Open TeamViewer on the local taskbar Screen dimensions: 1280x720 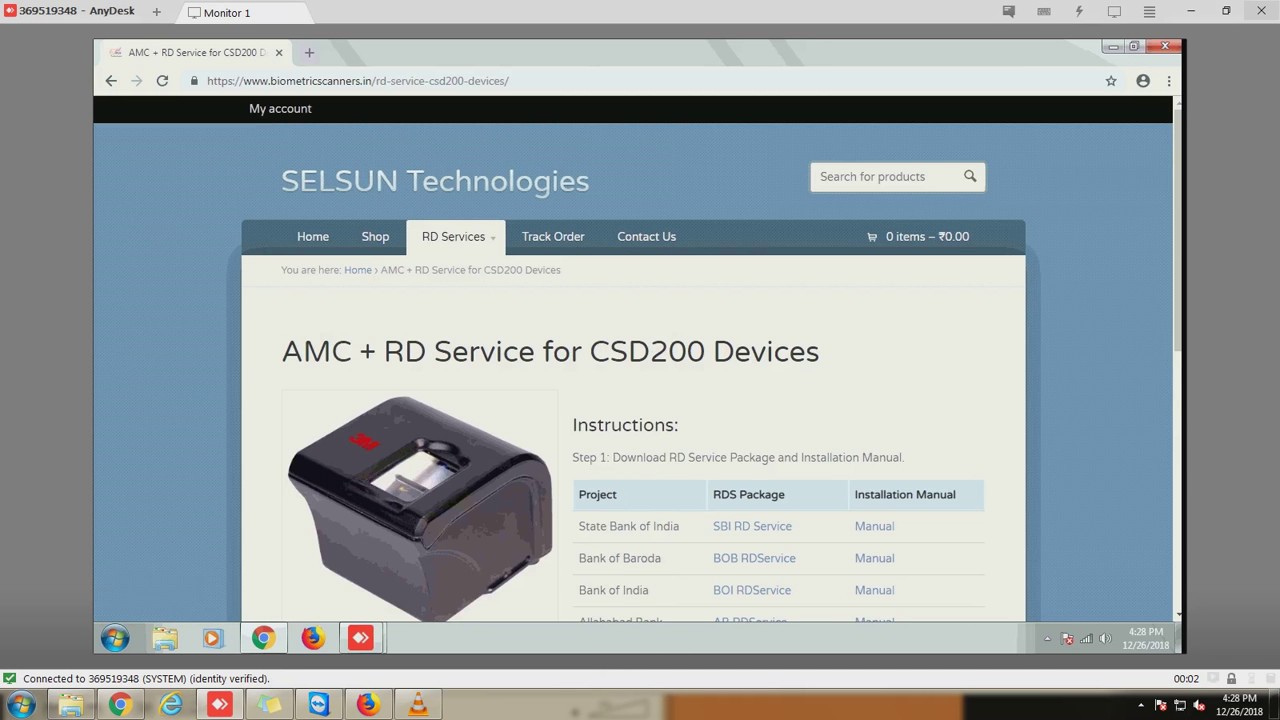(x=319, y=705)
